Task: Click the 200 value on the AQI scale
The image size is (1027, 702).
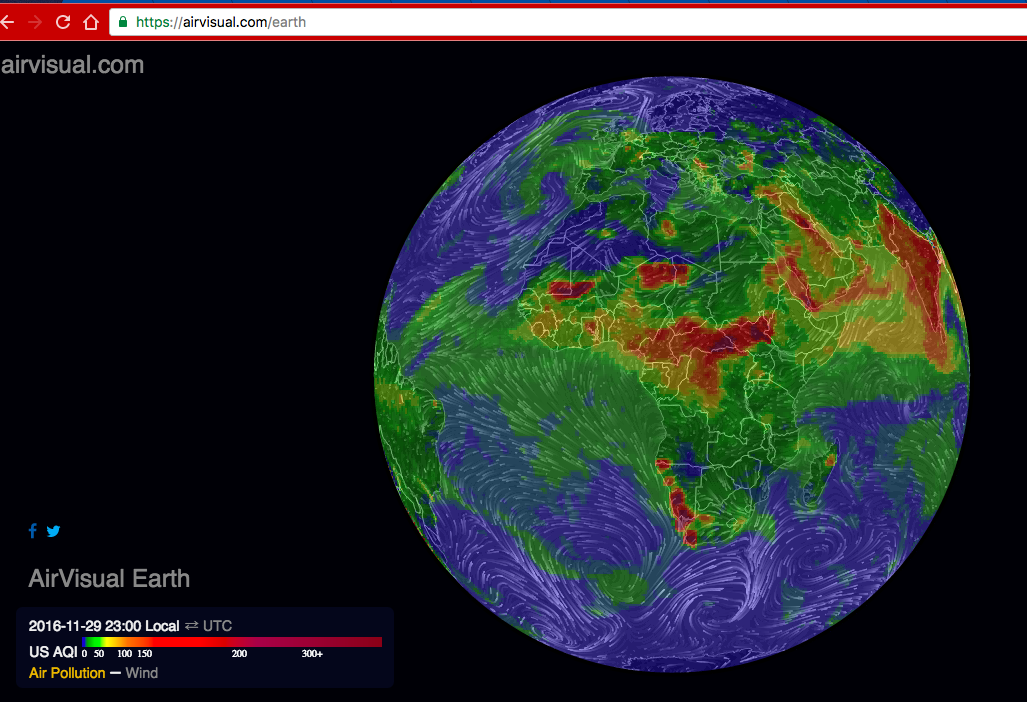Action: 239,654
